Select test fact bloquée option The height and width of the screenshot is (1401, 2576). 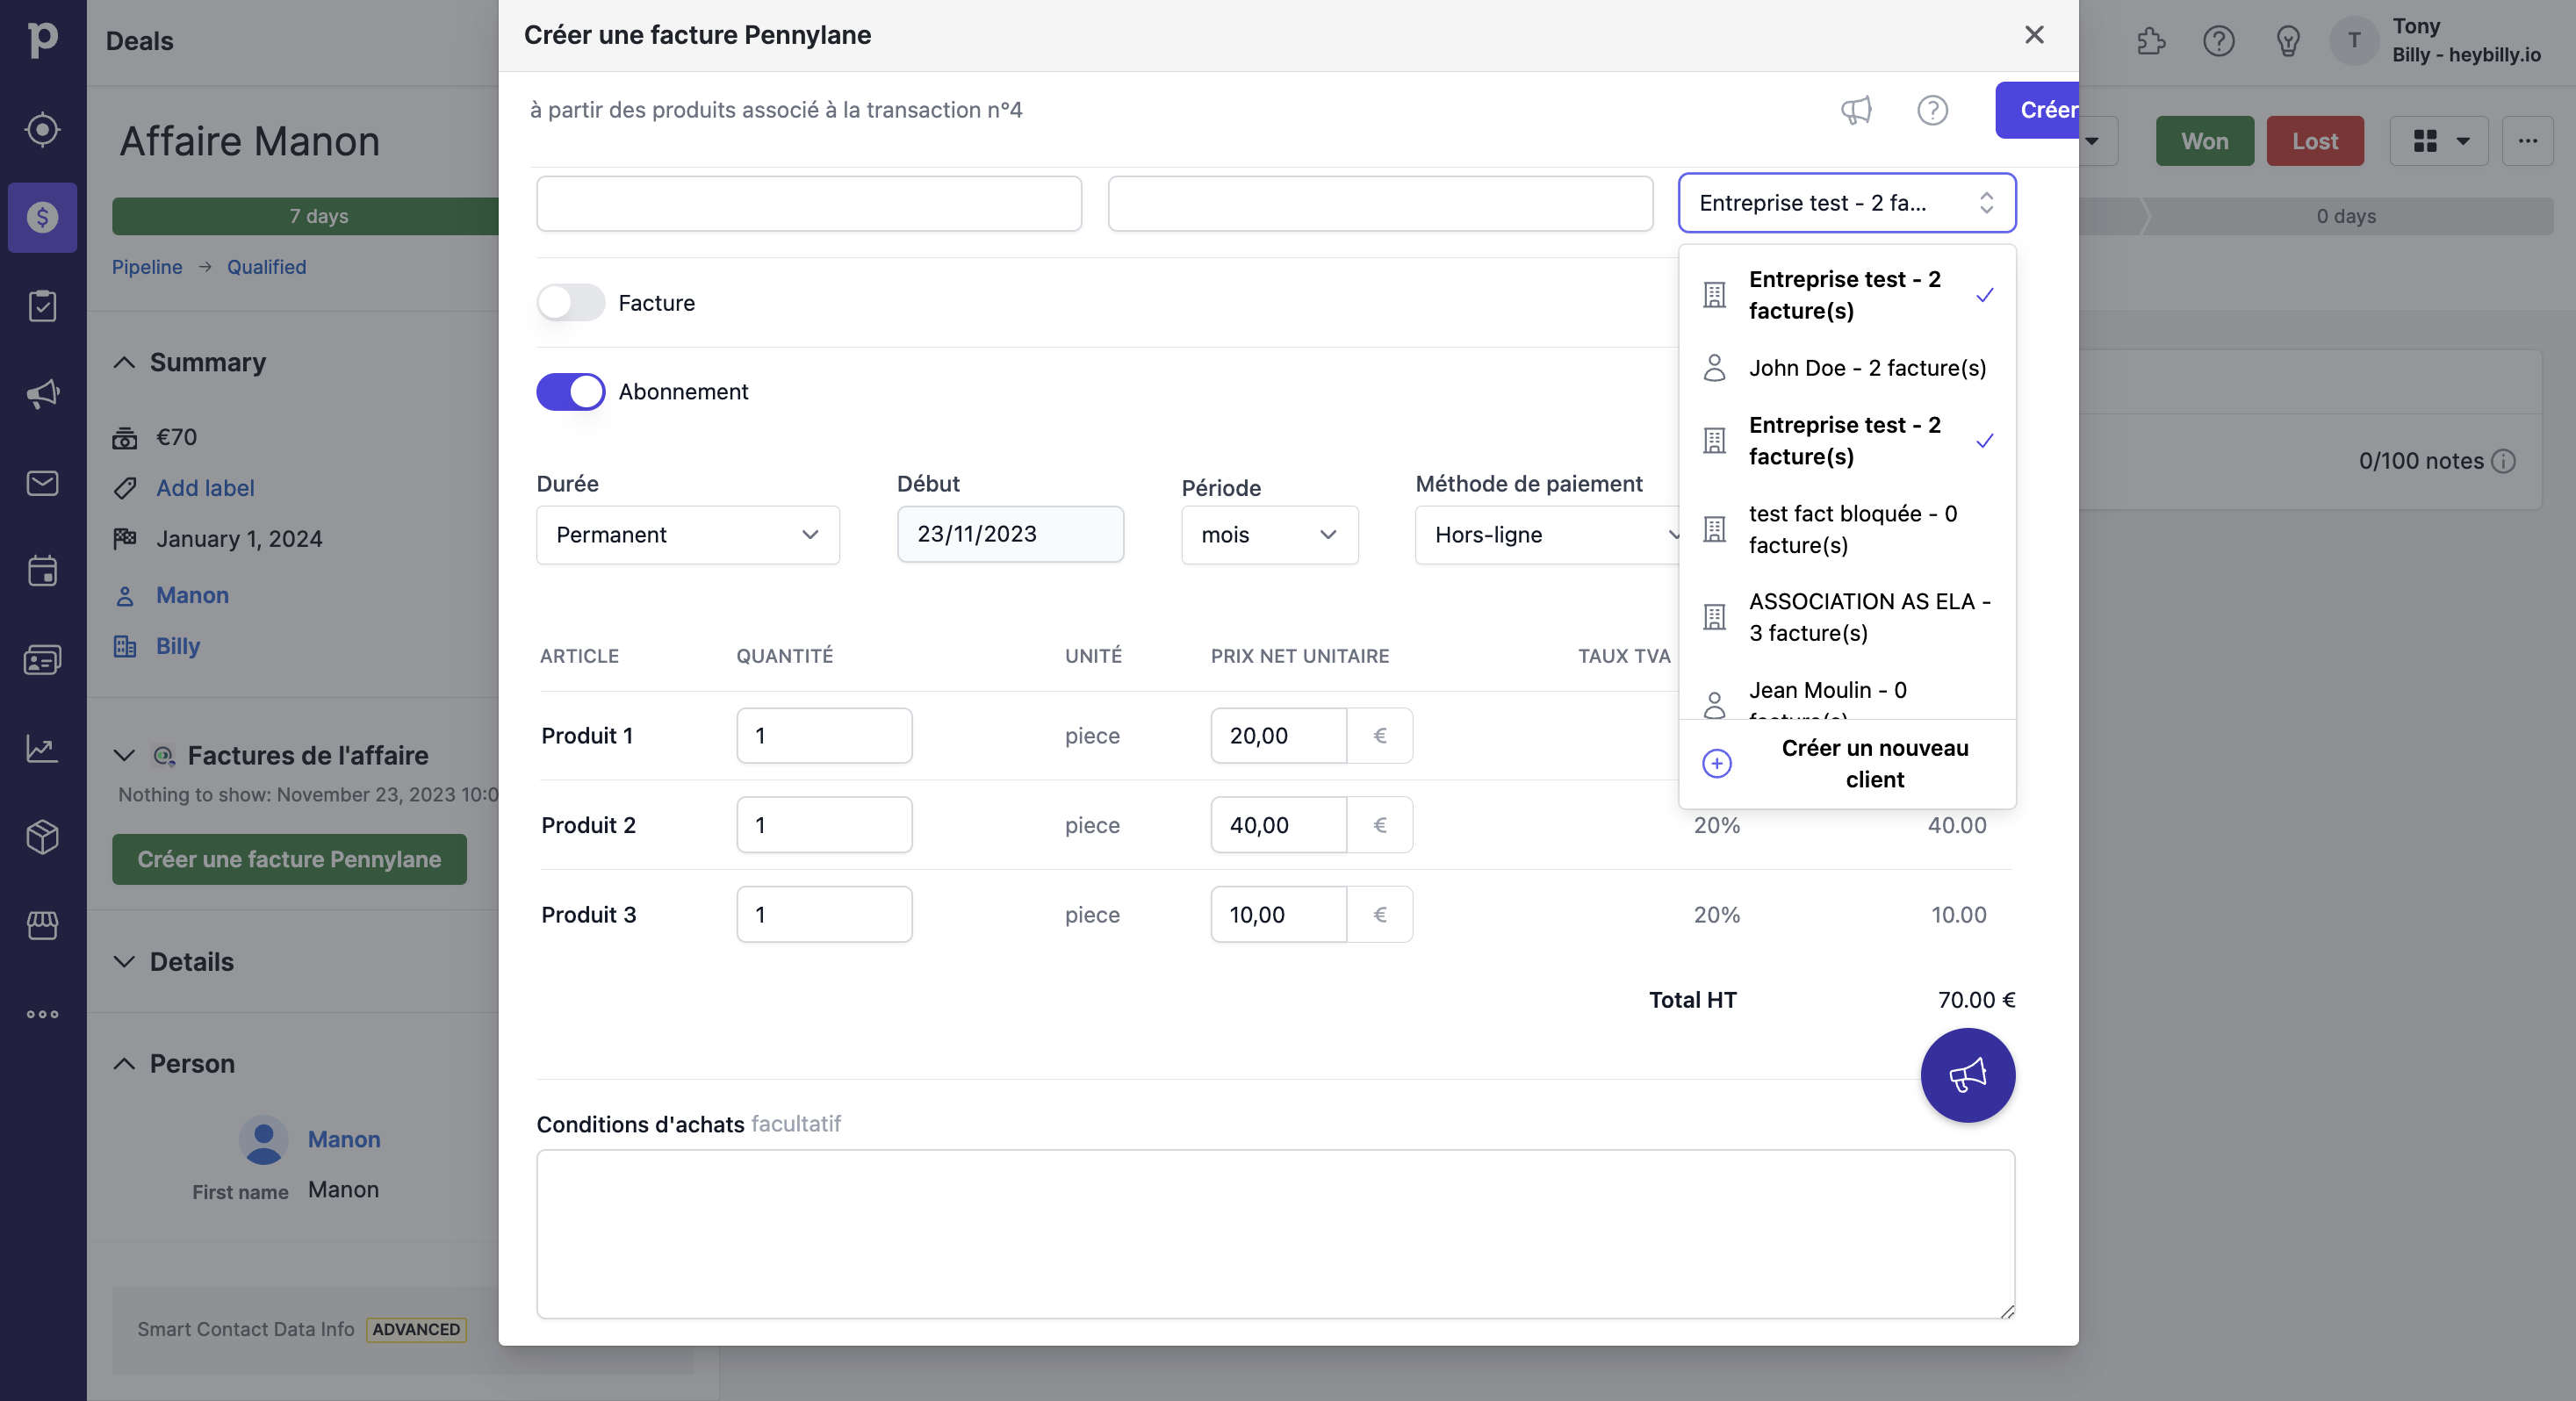coord(1846,529)
